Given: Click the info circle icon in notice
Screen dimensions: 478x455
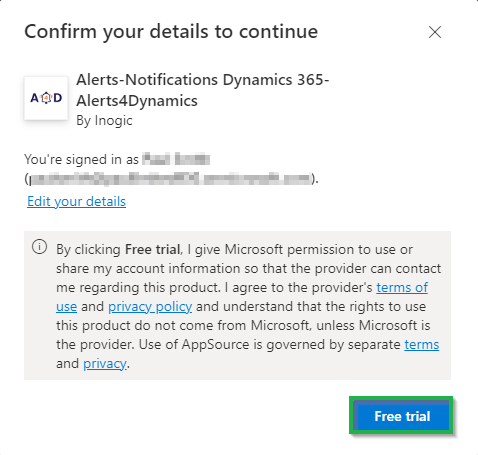Looking at the screenshot, I should (x=39, y=247).
